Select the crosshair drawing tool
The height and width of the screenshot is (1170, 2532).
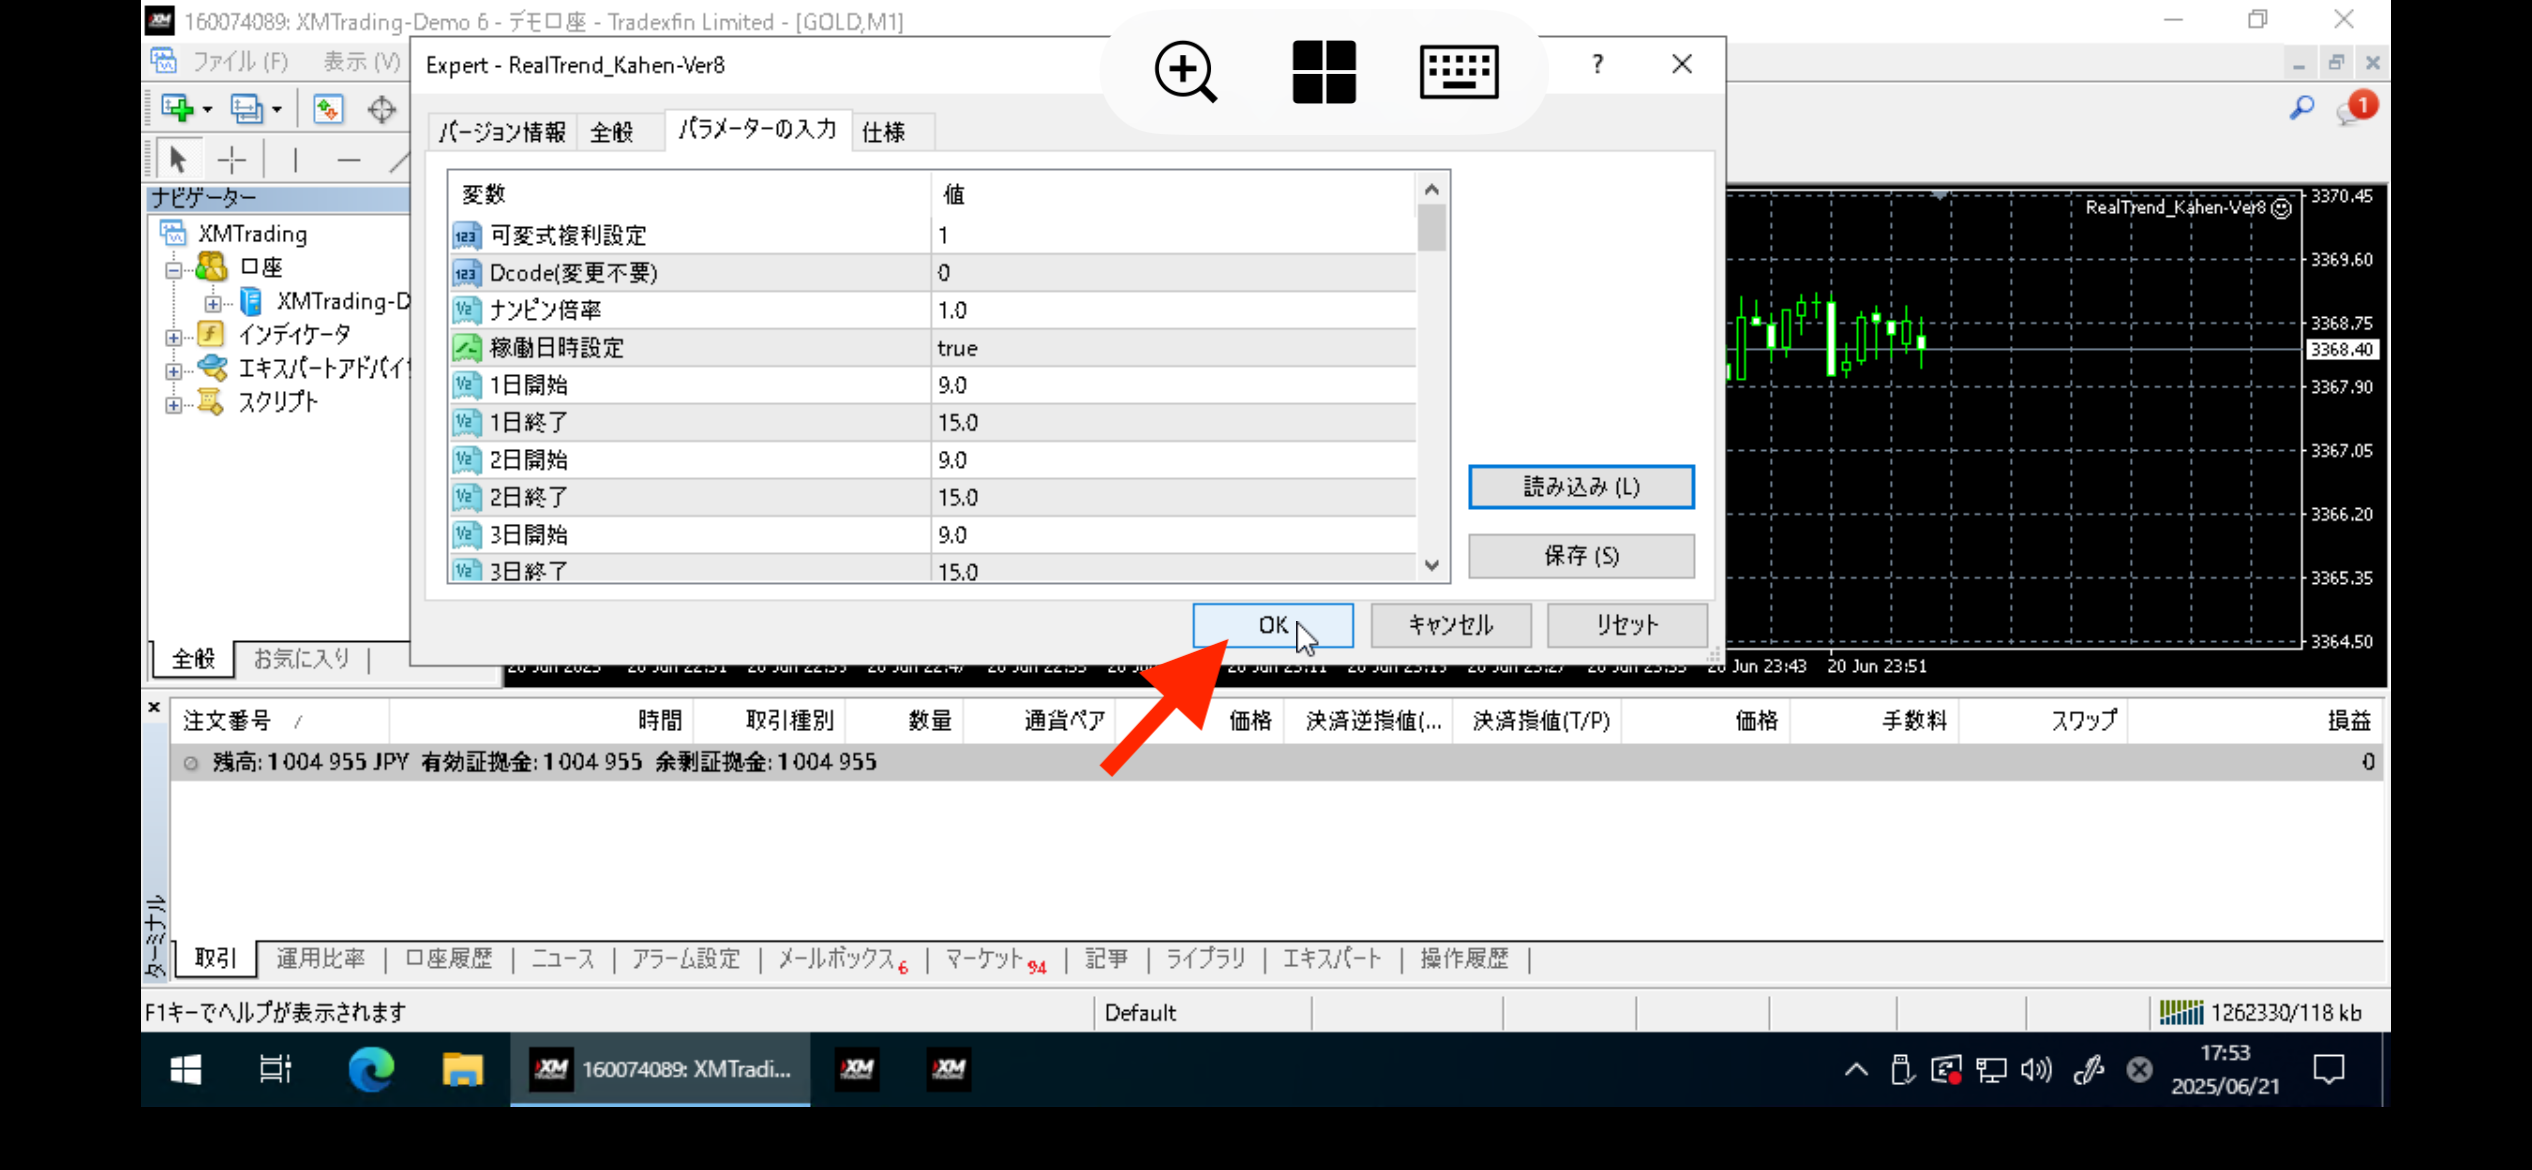(232, 159)
